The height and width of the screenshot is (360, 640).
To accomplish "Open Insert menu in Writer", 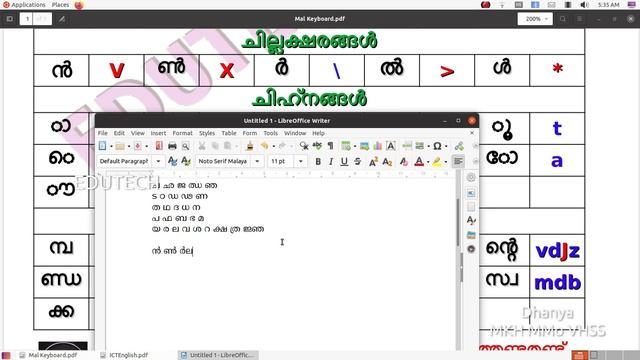I will [x=158, y=133].
